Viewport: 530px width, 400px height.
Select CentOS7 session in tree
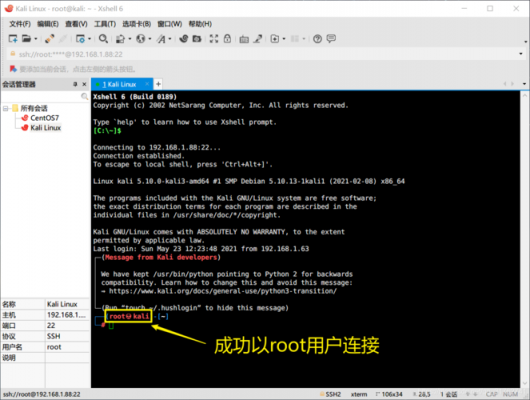click(x=44, y=118)
